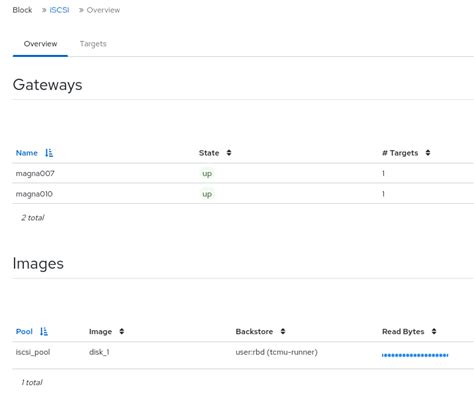This screenshot has width=474, height=401.
Task: Click the Backstore column sort arrows
Action: coord(283,331)
